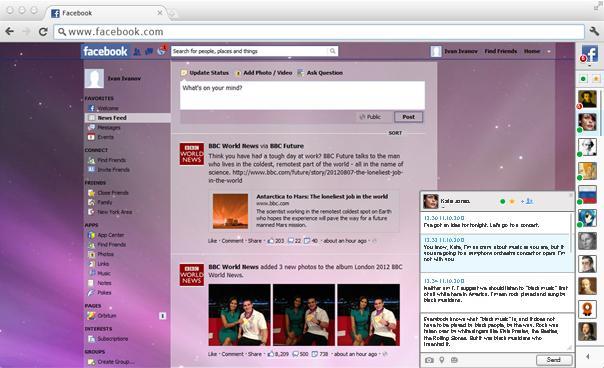Open messages icon in Facebook header
This screenshot has width=604, height=368.
(x=149, y=51)
